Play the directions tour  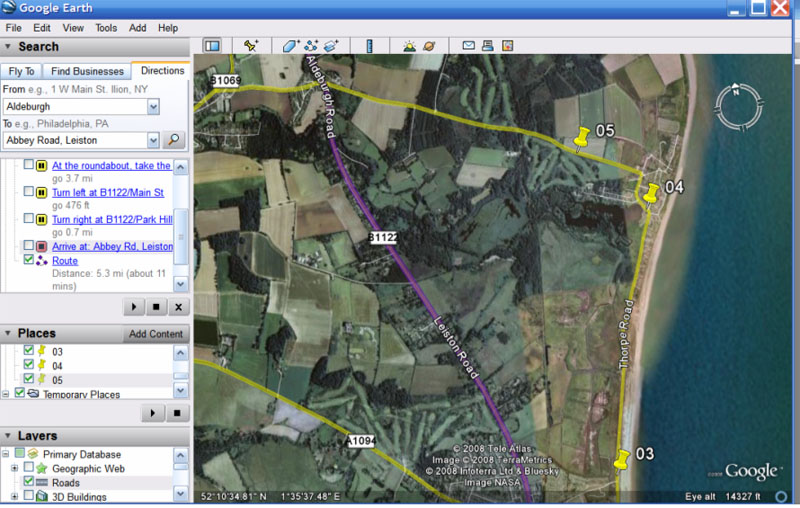134,307
